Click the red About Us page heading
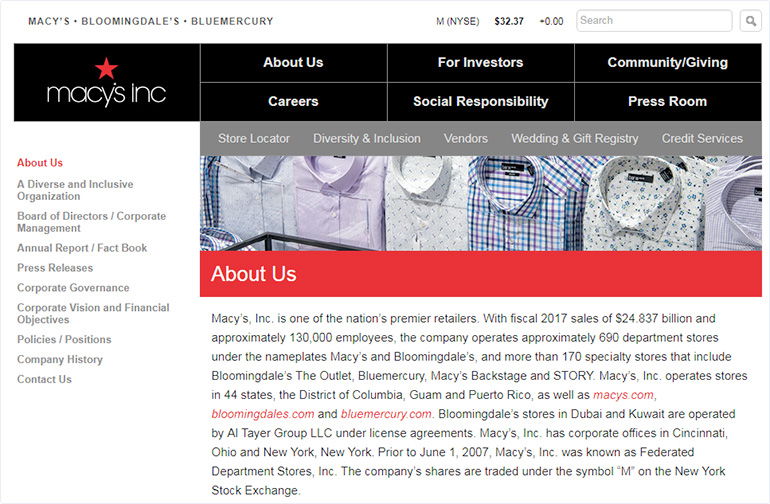 tap(254, 274)
